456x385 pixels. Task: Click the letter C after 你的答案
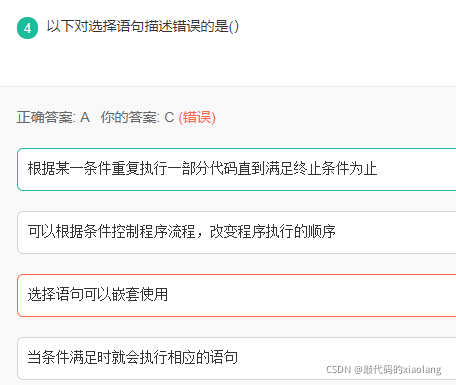click(x=169, y=117)
